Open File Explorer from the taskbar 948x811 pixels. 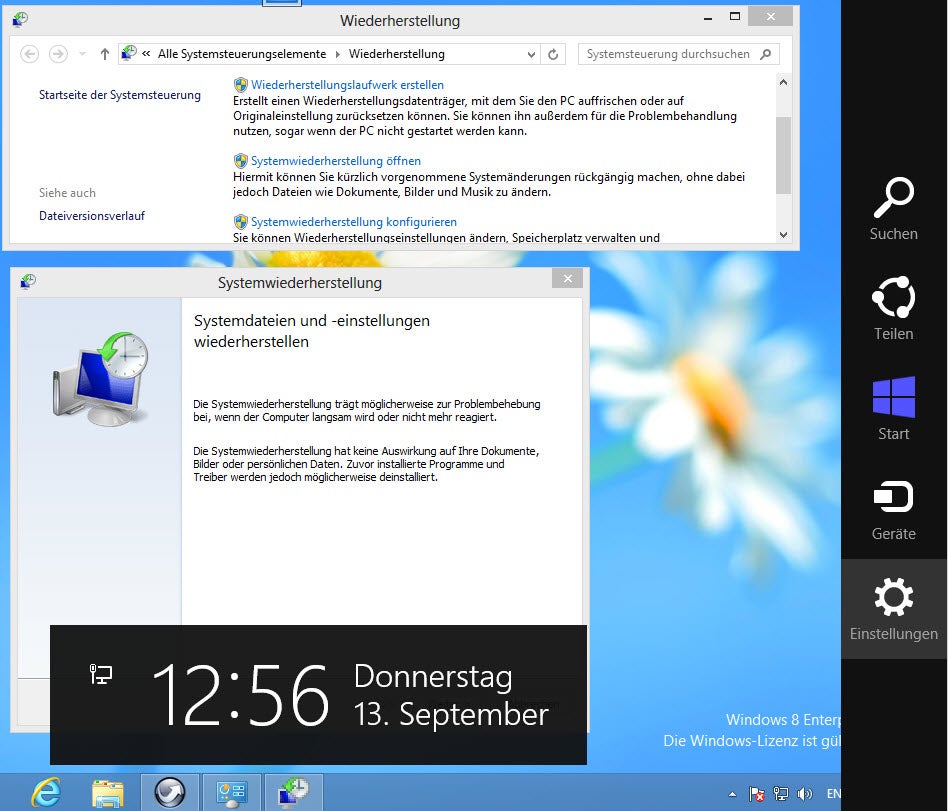click(108, 792)
